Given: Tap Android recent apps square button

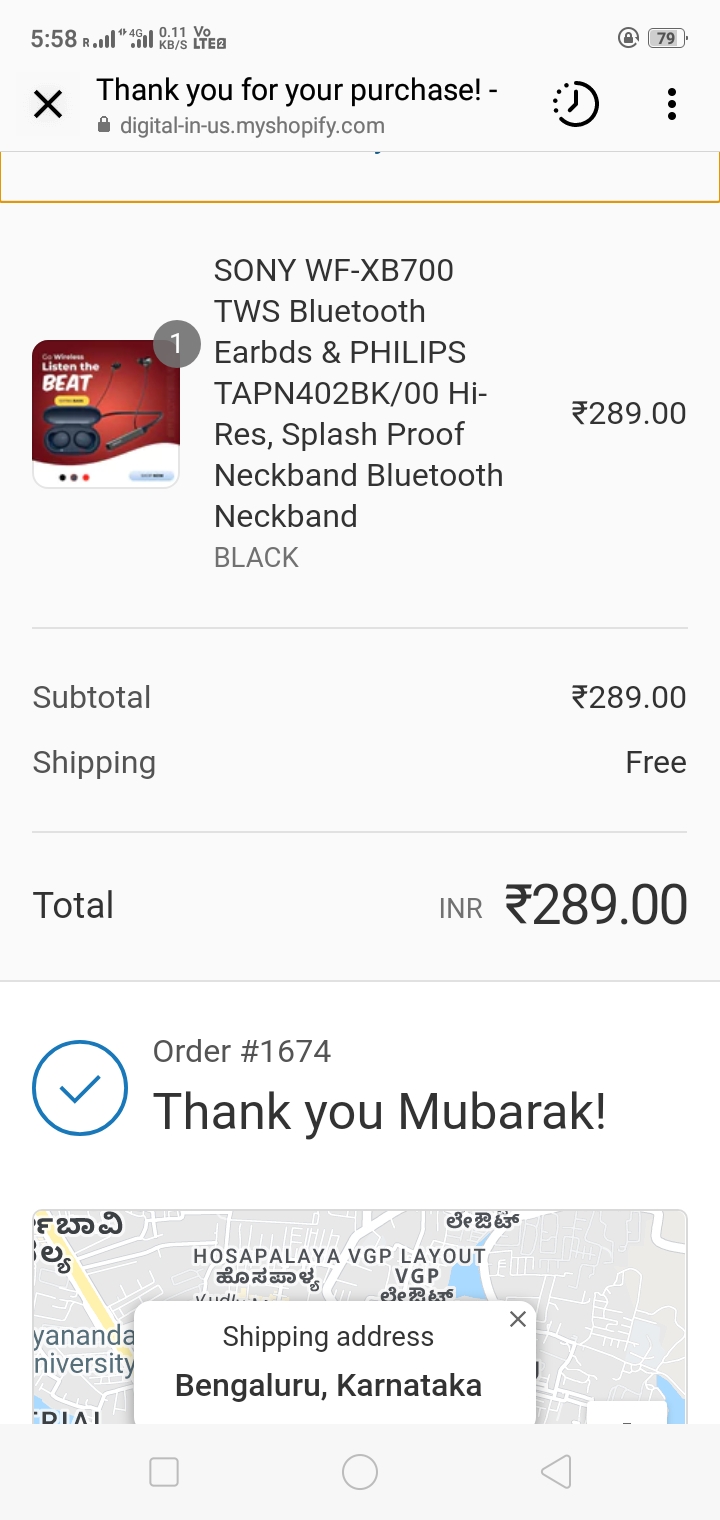Looking at the screenshot, I should pos(164,1472).
